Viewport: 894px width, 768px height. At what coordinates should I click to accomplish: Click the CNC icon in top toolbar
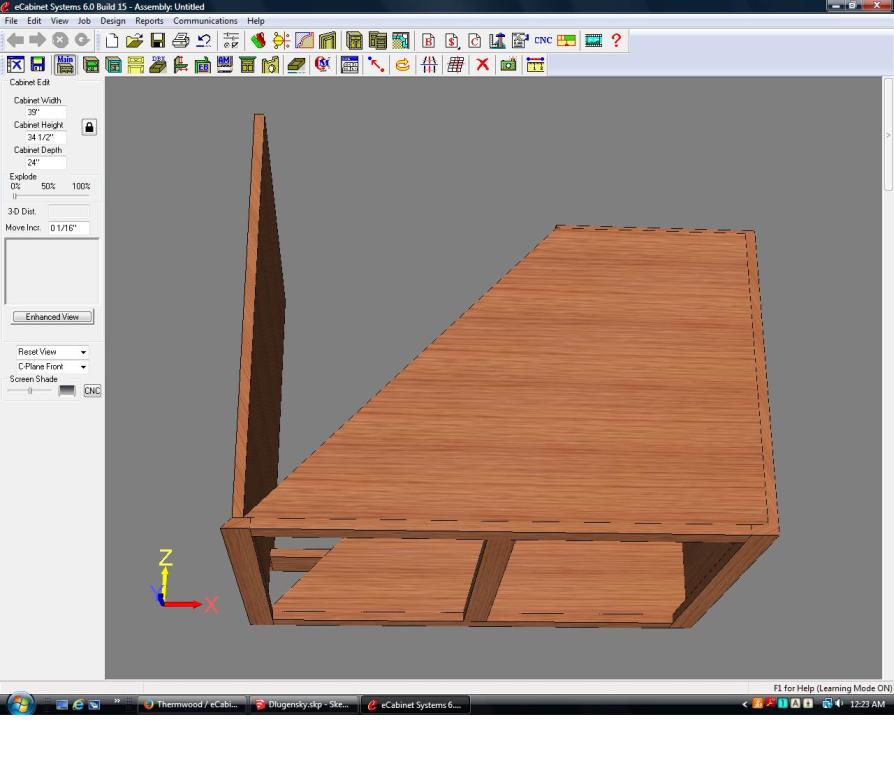point(543,41)
